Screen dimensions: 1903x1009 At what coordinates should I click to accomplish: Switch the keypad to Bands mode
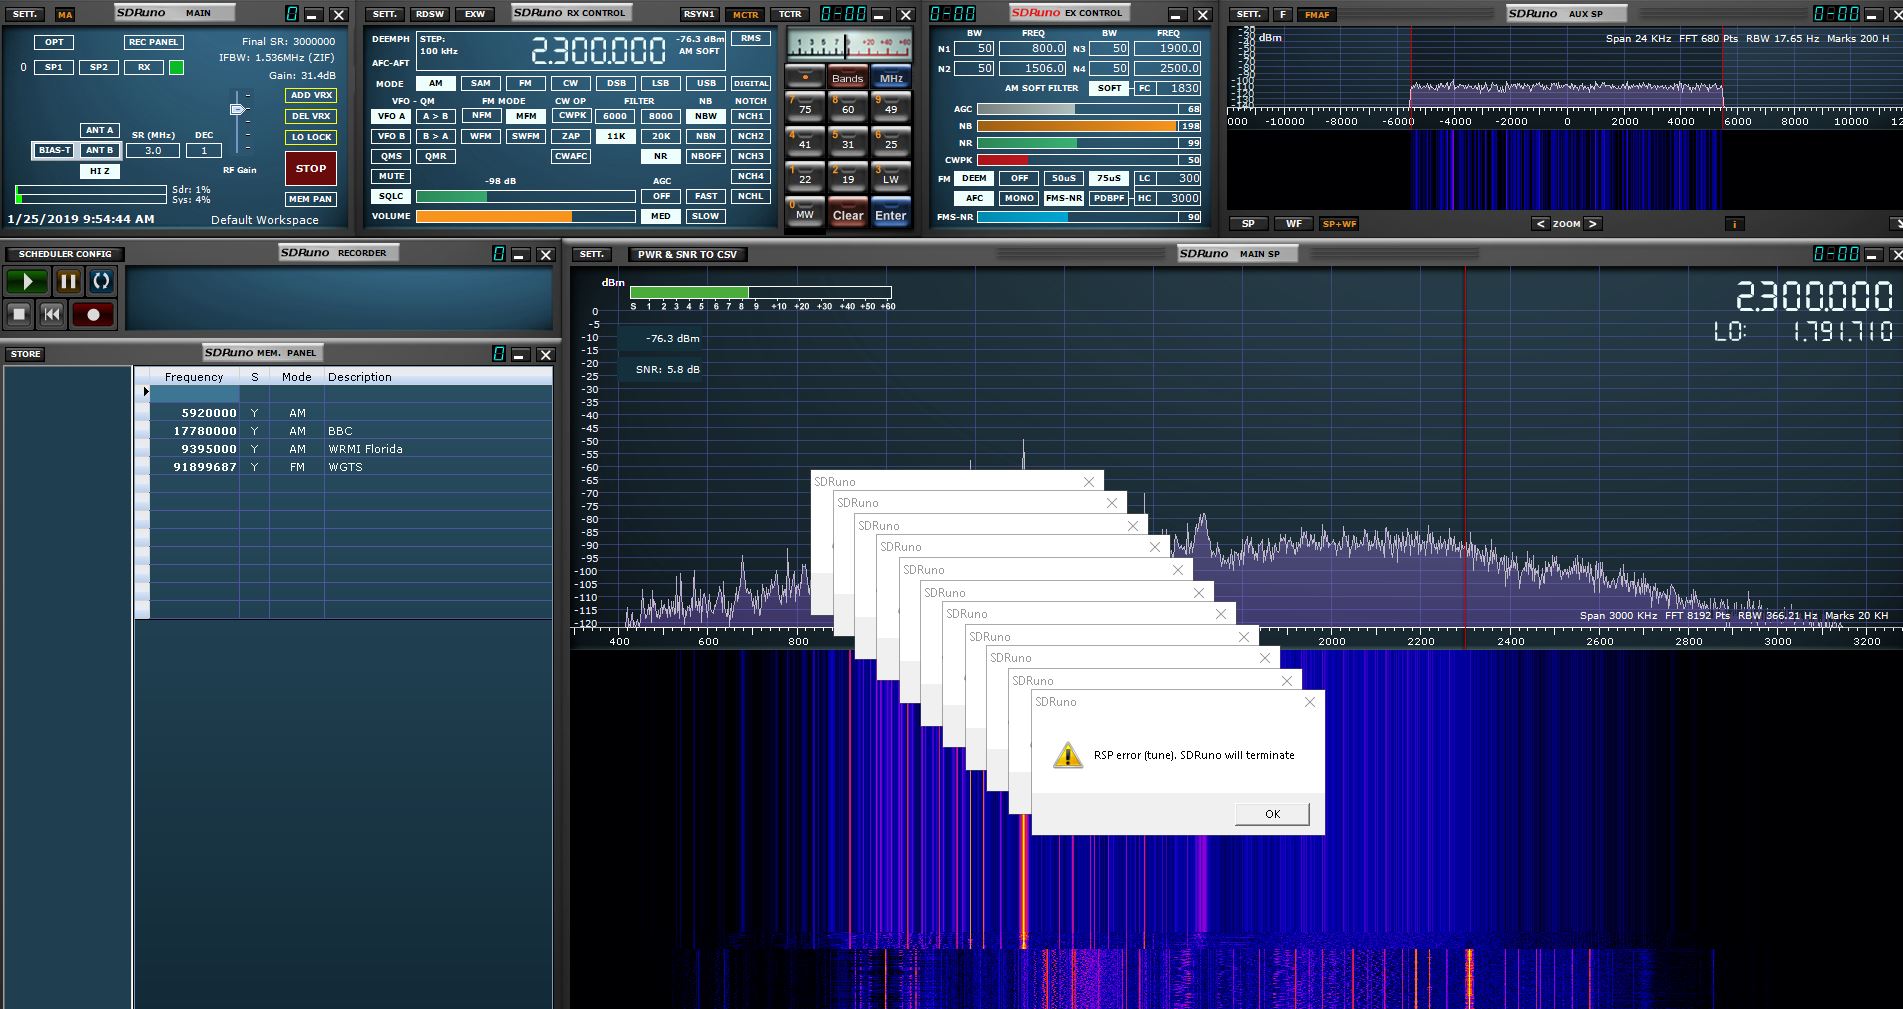click(x=848, y=77)
